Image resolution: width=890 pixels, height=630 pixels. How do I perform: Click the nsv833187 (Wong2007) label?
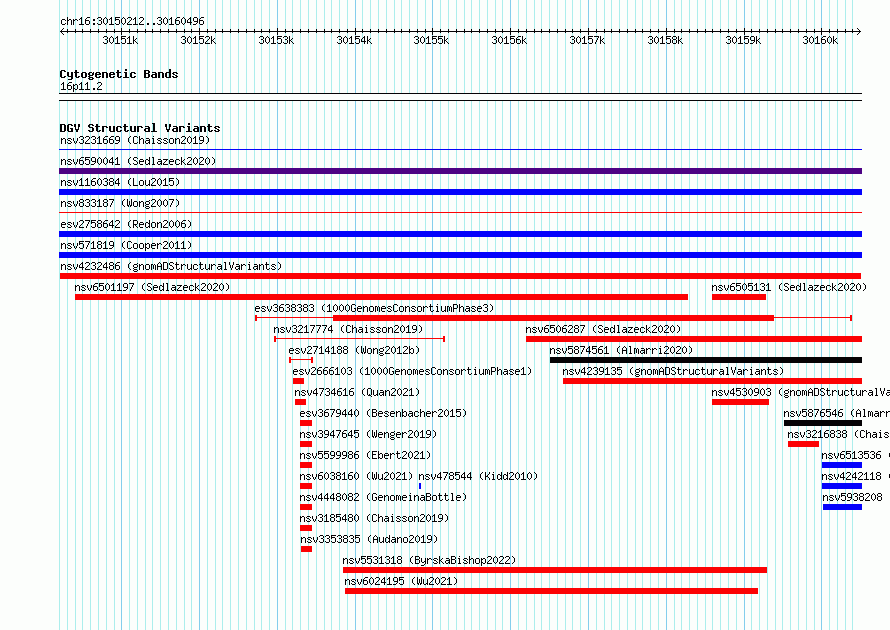[x=120, y=203]
